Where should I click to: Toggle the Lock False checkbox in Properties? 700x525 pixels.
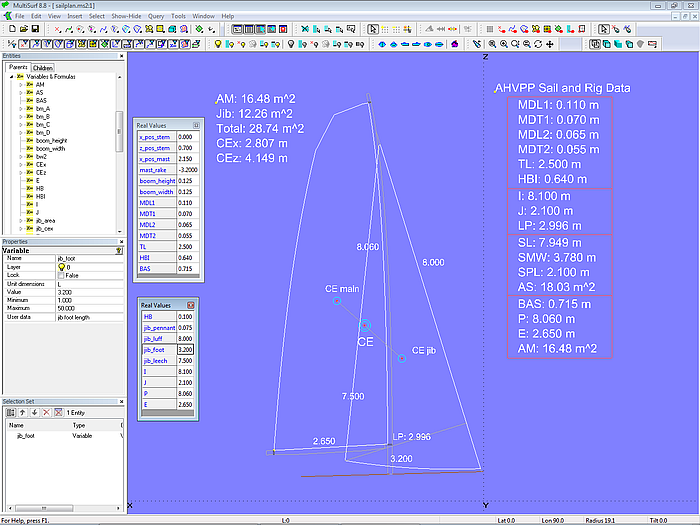click(x=61, y=275)
